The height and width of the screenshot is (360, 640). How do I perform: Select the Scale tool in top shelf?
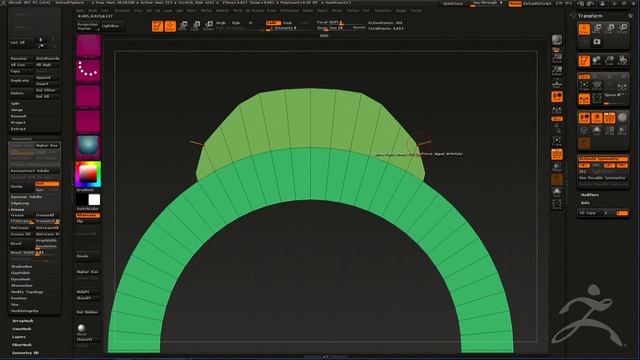tap(196, 26)
